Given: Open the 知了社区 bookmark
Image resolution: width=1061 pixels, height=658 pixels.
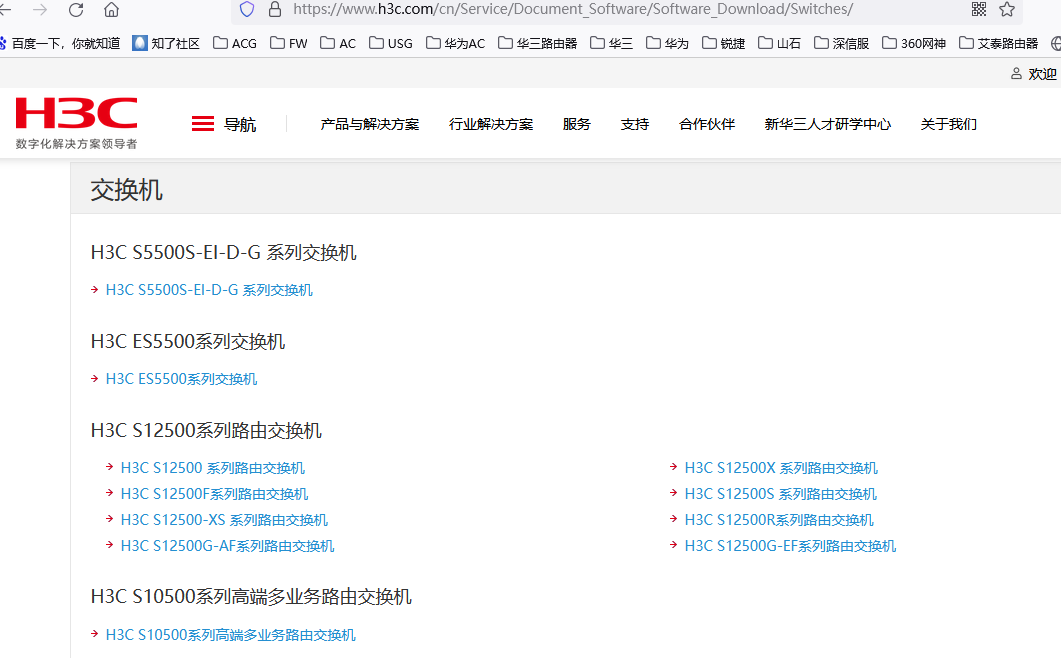Looking at the screenshot, I should click(166, 43).
